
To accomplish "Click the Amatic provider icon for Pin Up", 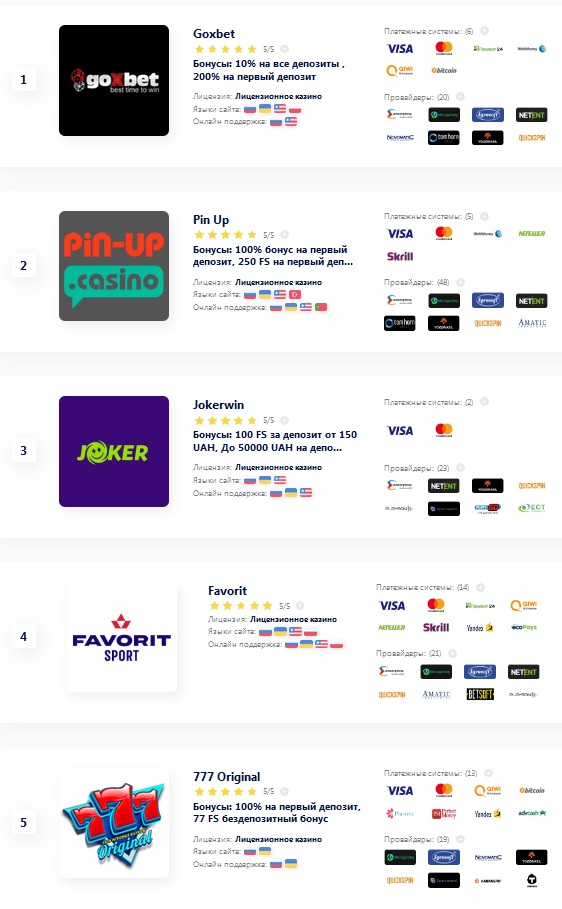I will [532, 323].
